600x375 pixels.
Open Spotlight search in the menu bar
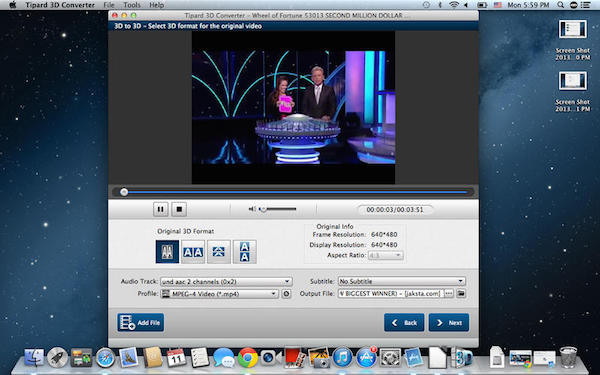[x=560, y=5]
